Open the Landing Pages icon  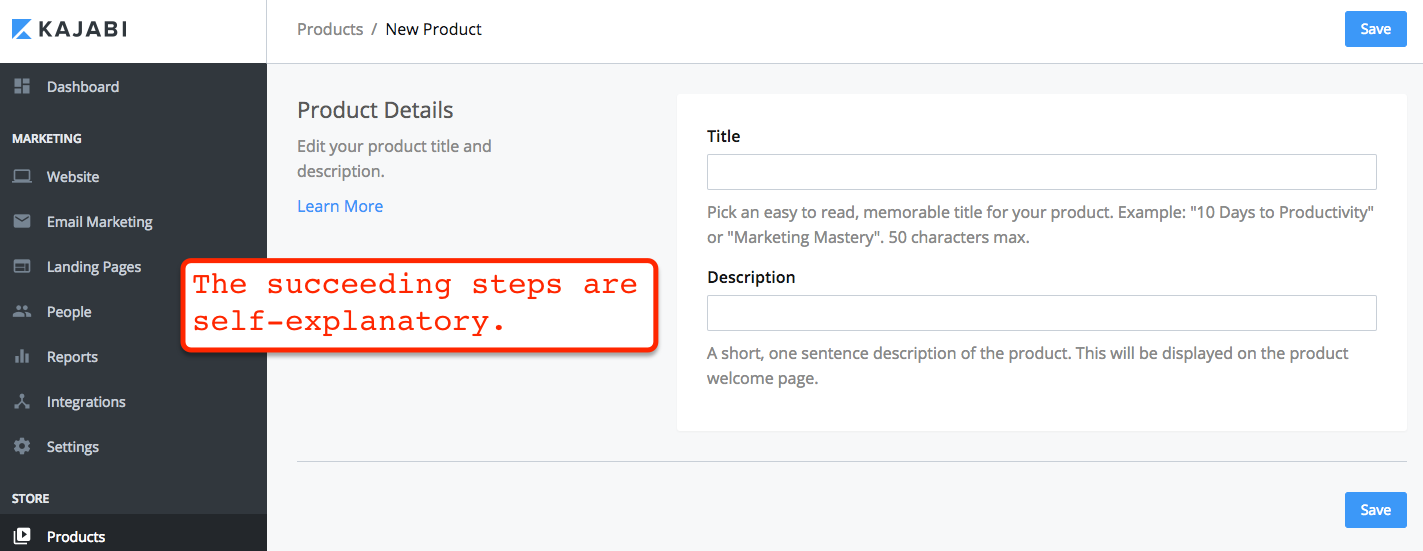(22, 266)
